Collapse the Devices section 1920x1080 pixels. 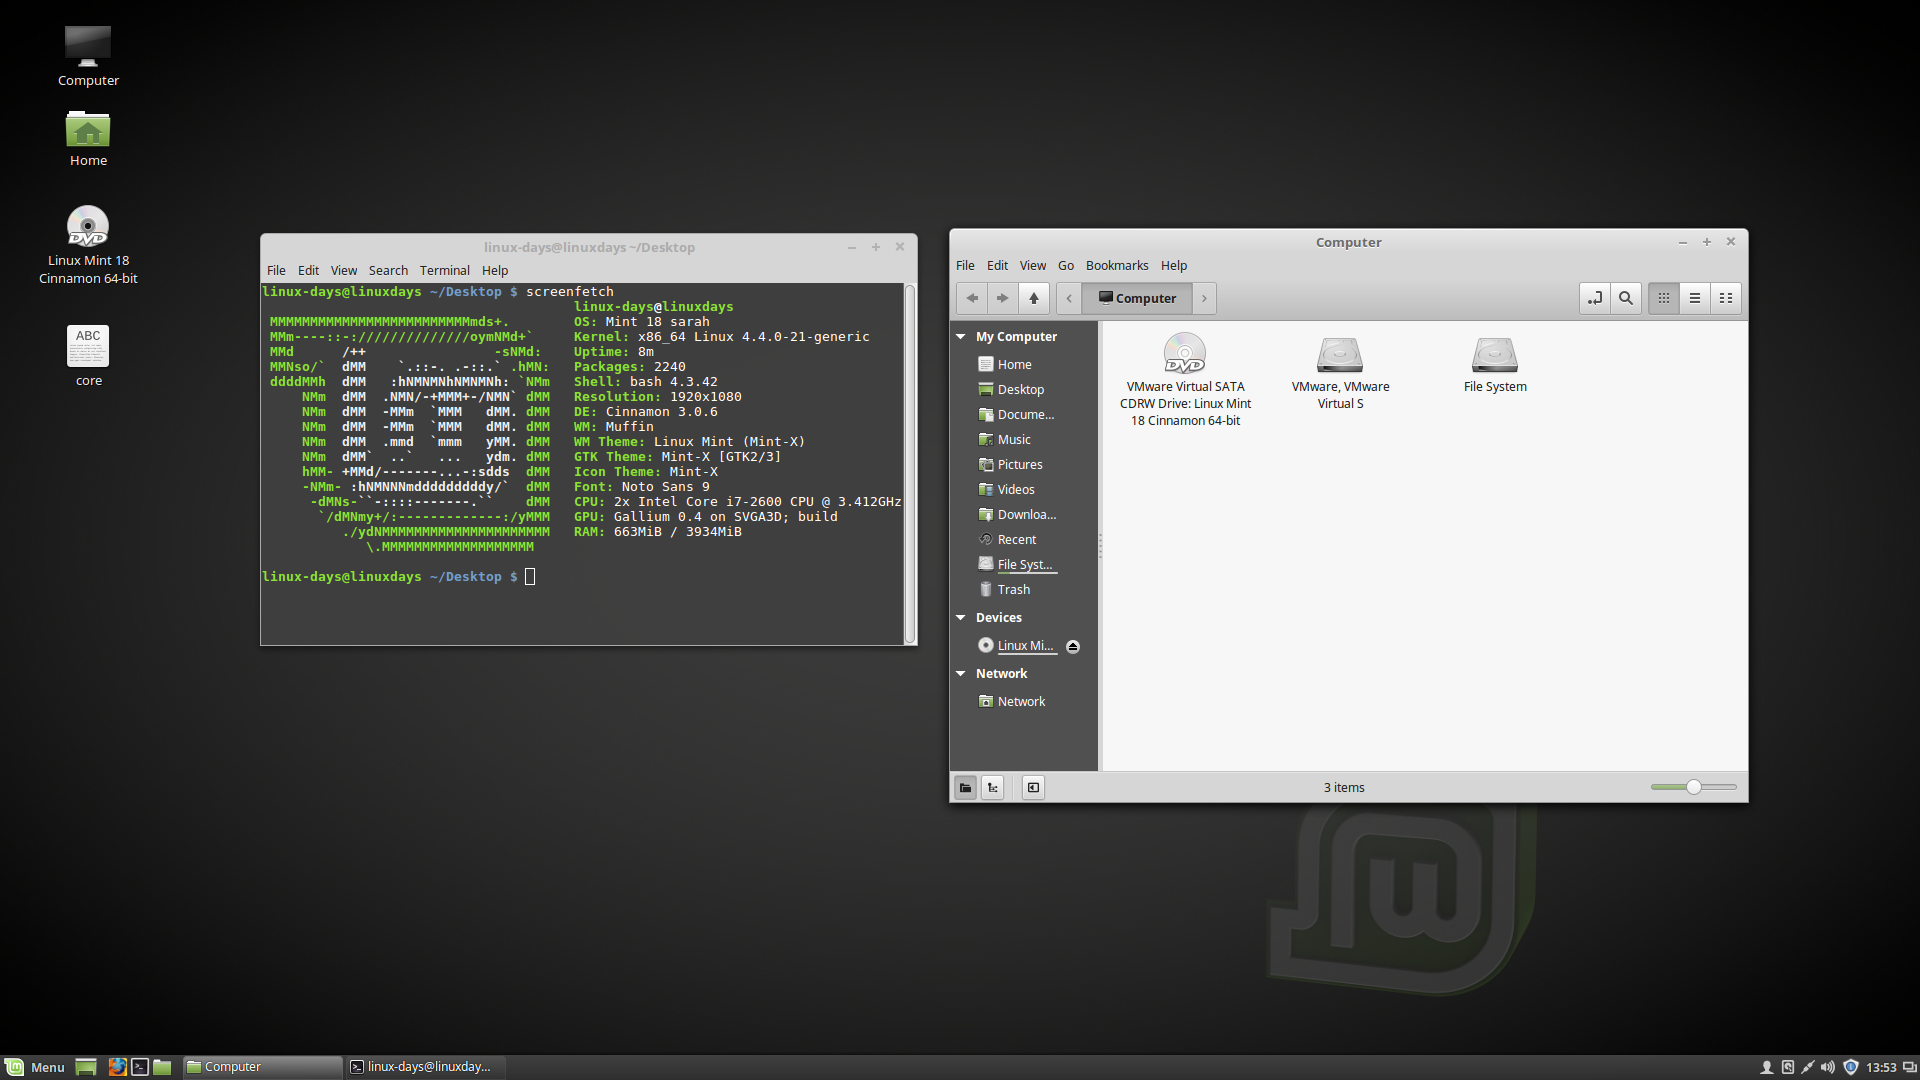click(961, 618)
